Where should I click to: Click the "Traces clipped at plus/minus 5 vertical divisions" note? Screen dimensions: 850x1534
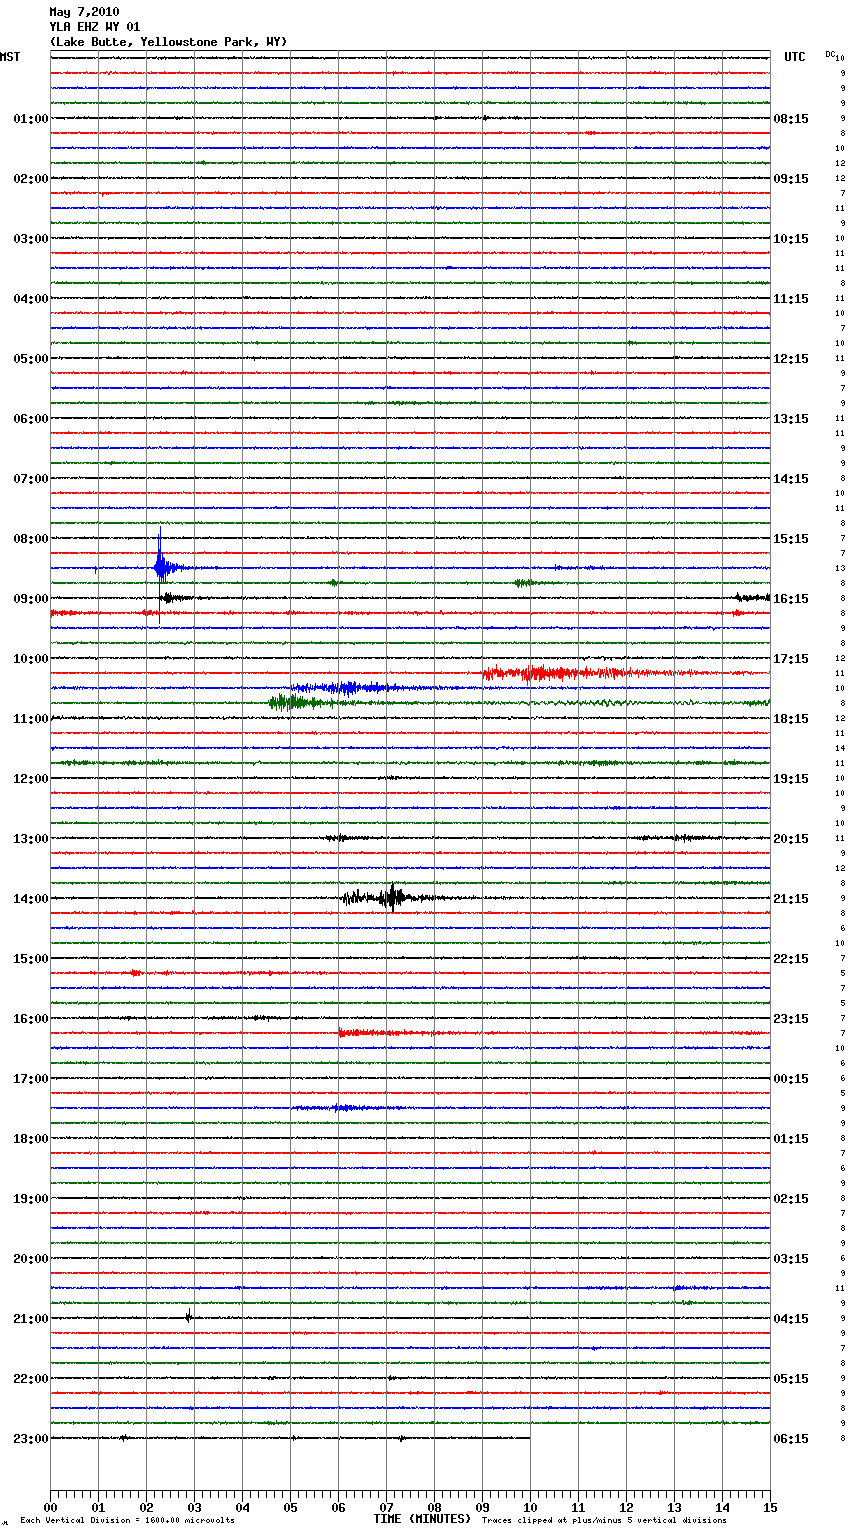point(604,1521)
